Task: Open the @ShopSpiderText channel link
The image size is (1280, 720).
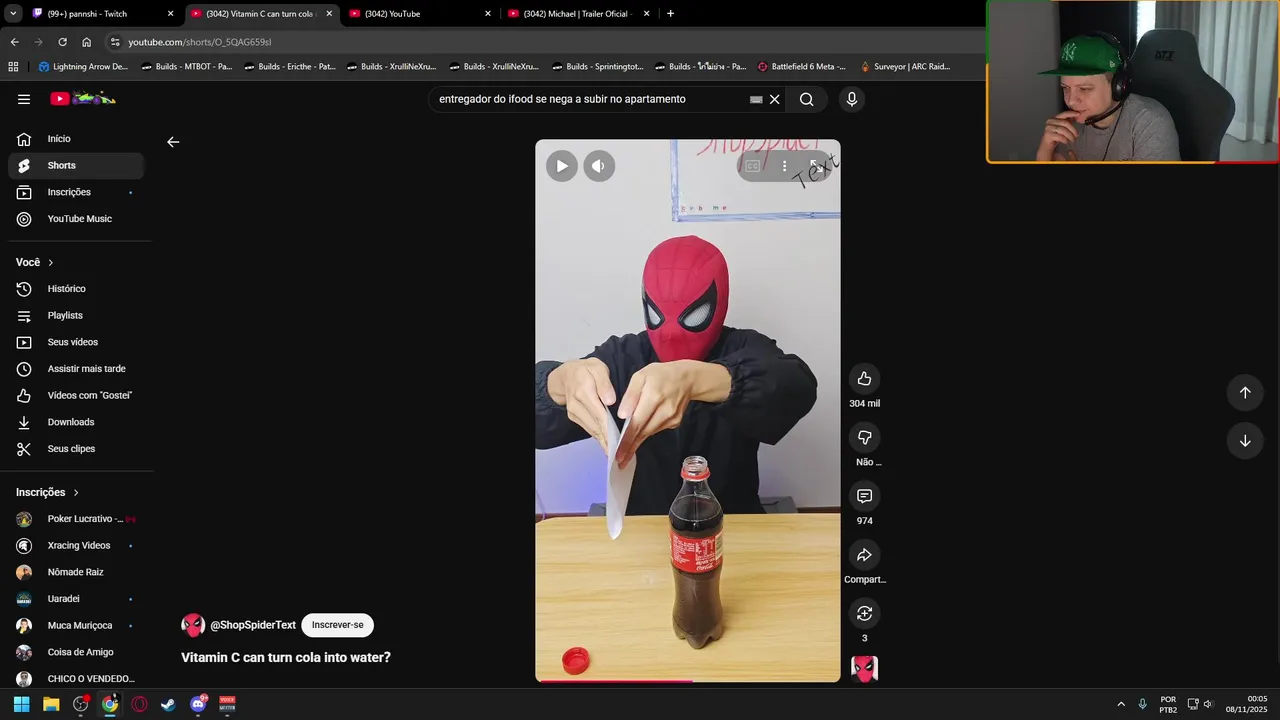Action: [x=253, y=625]
